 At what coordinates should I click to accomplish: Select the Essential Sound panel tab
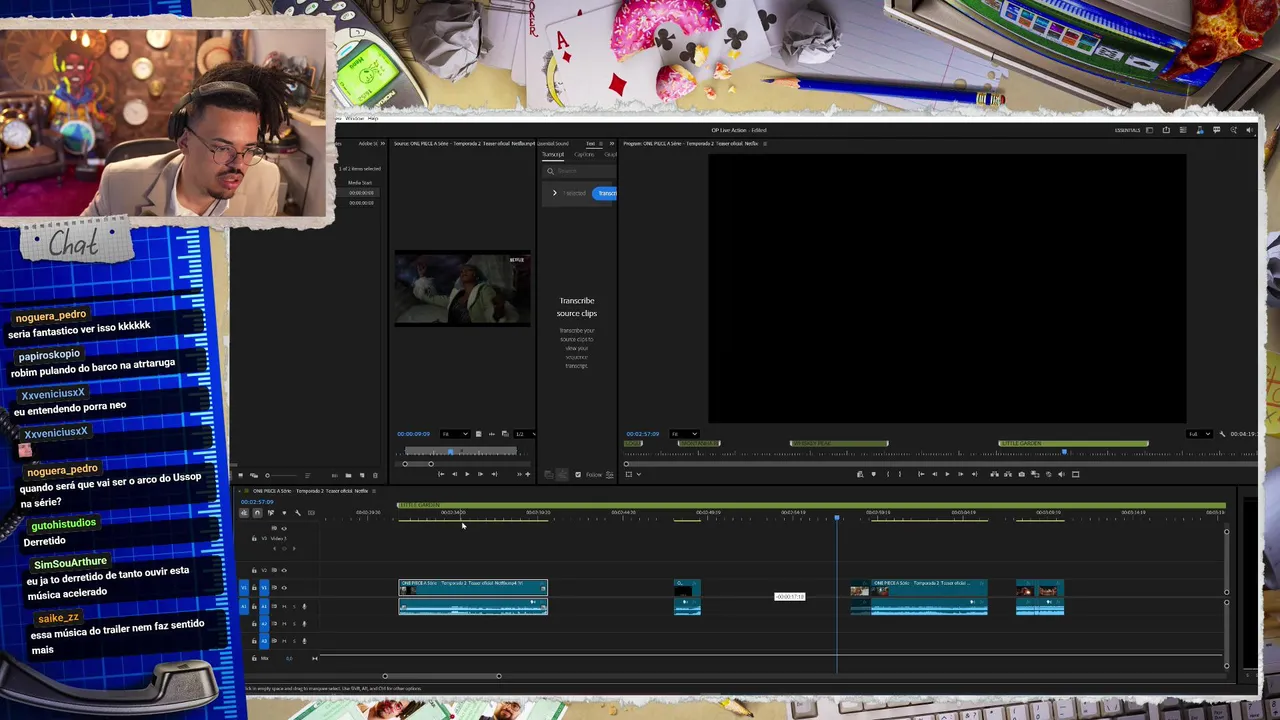pos(553,143)
